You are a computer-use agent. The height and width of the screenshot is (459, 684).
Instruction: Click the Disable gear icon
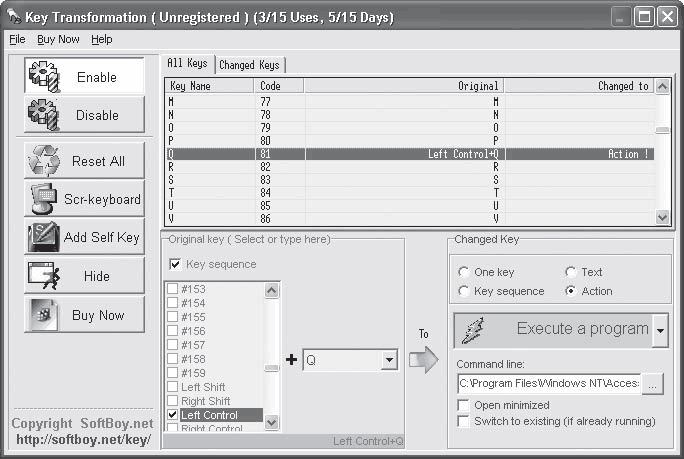click(44, 115)
